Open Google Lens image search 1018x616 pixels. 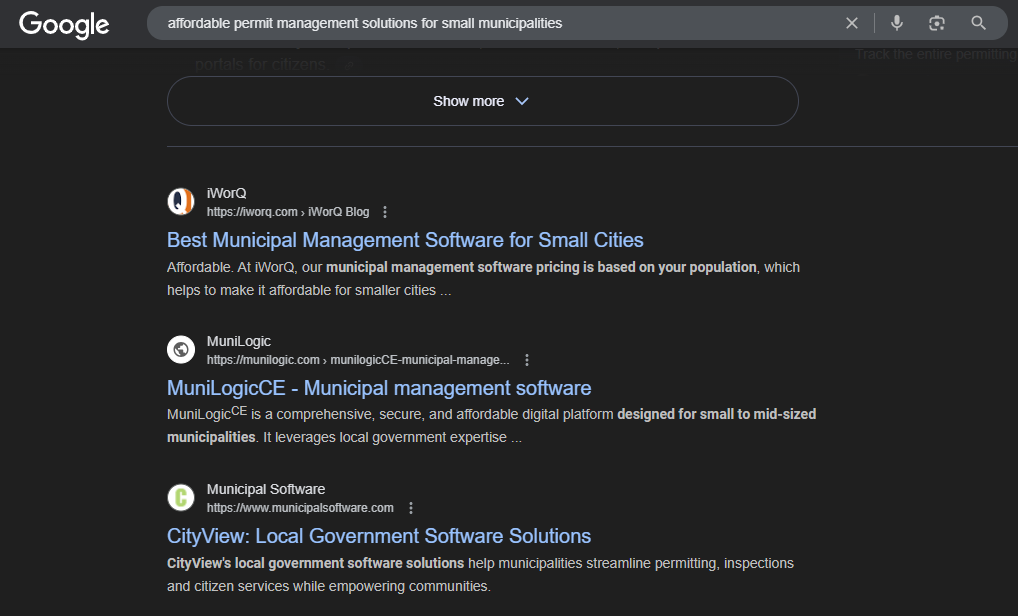point(937,23)
